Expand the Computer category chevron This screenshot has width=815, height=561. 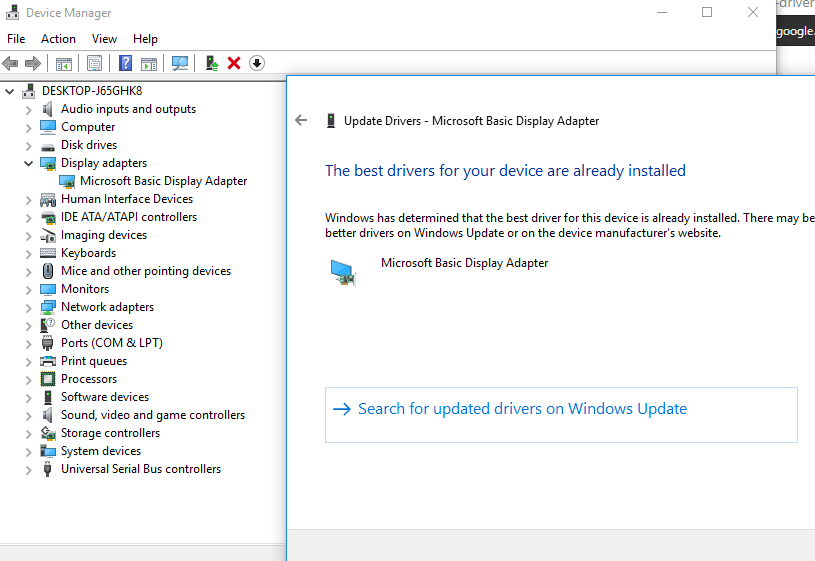29,128
